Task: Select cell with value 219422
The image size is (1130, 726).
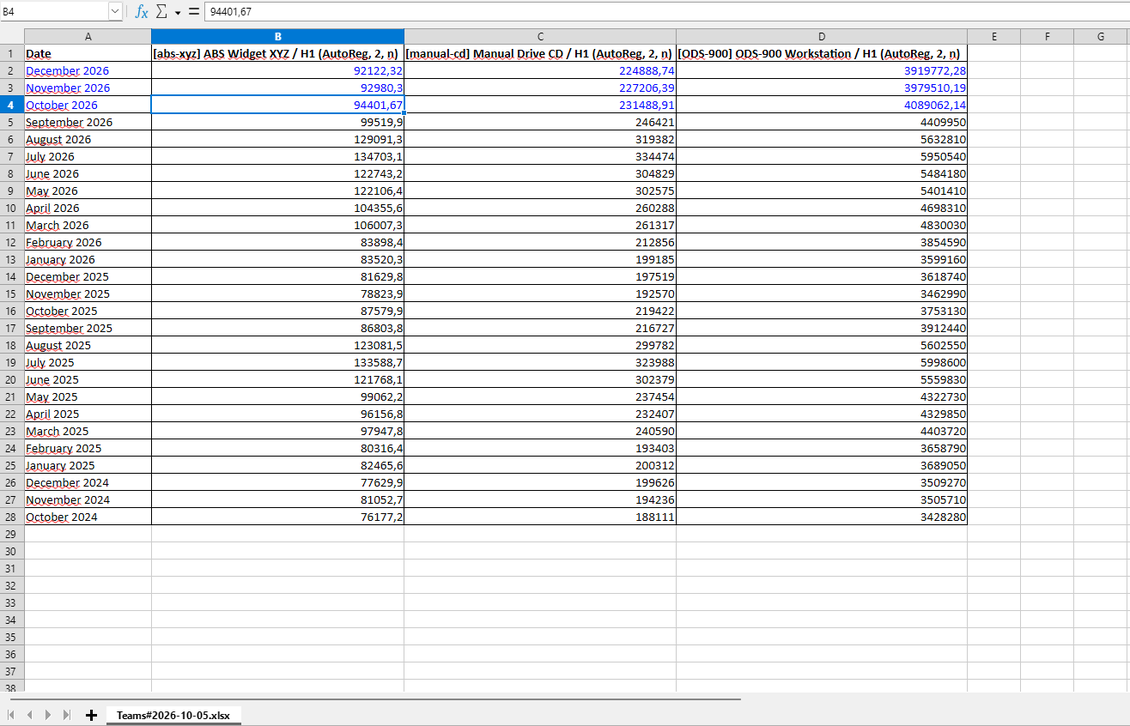Action: [540, 311]
